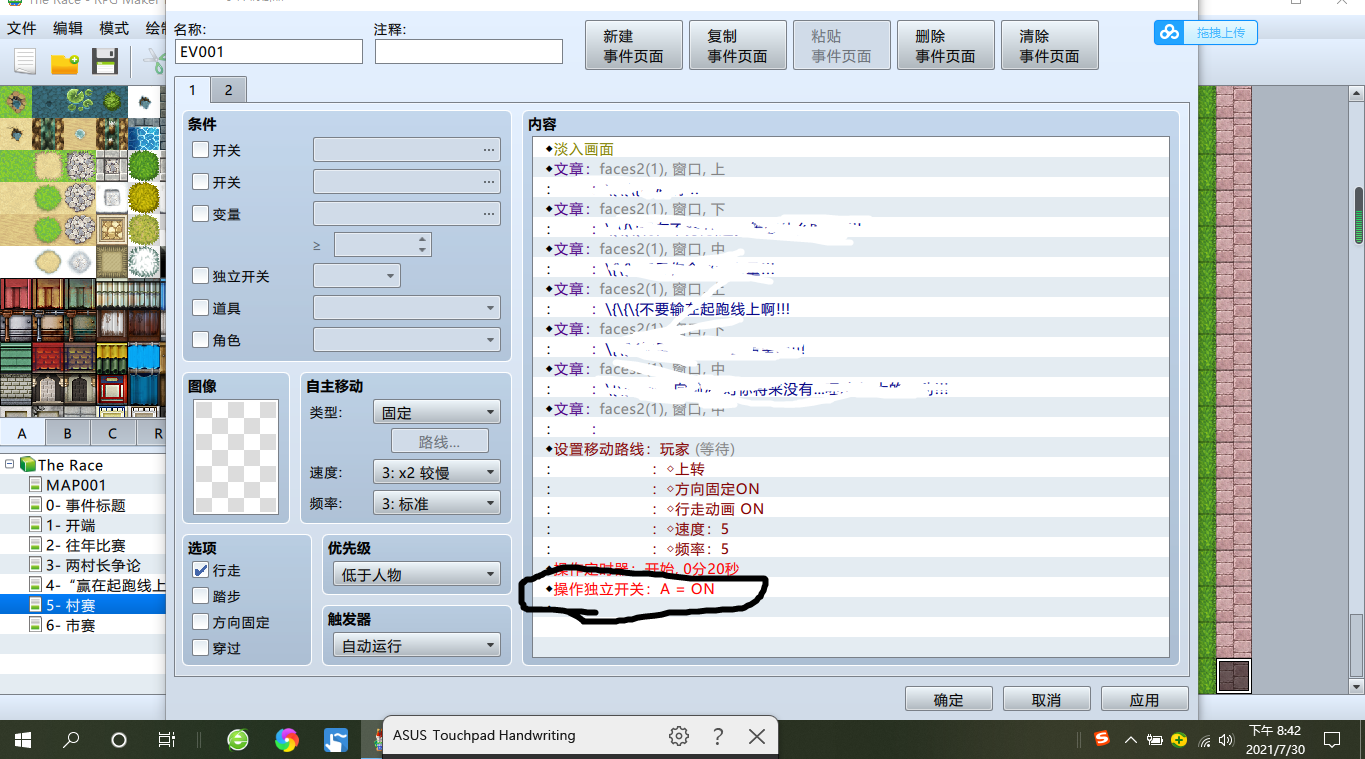Open the 文件 menu
The height and width of the screenshot is (759, 1365).
[21, 28]
